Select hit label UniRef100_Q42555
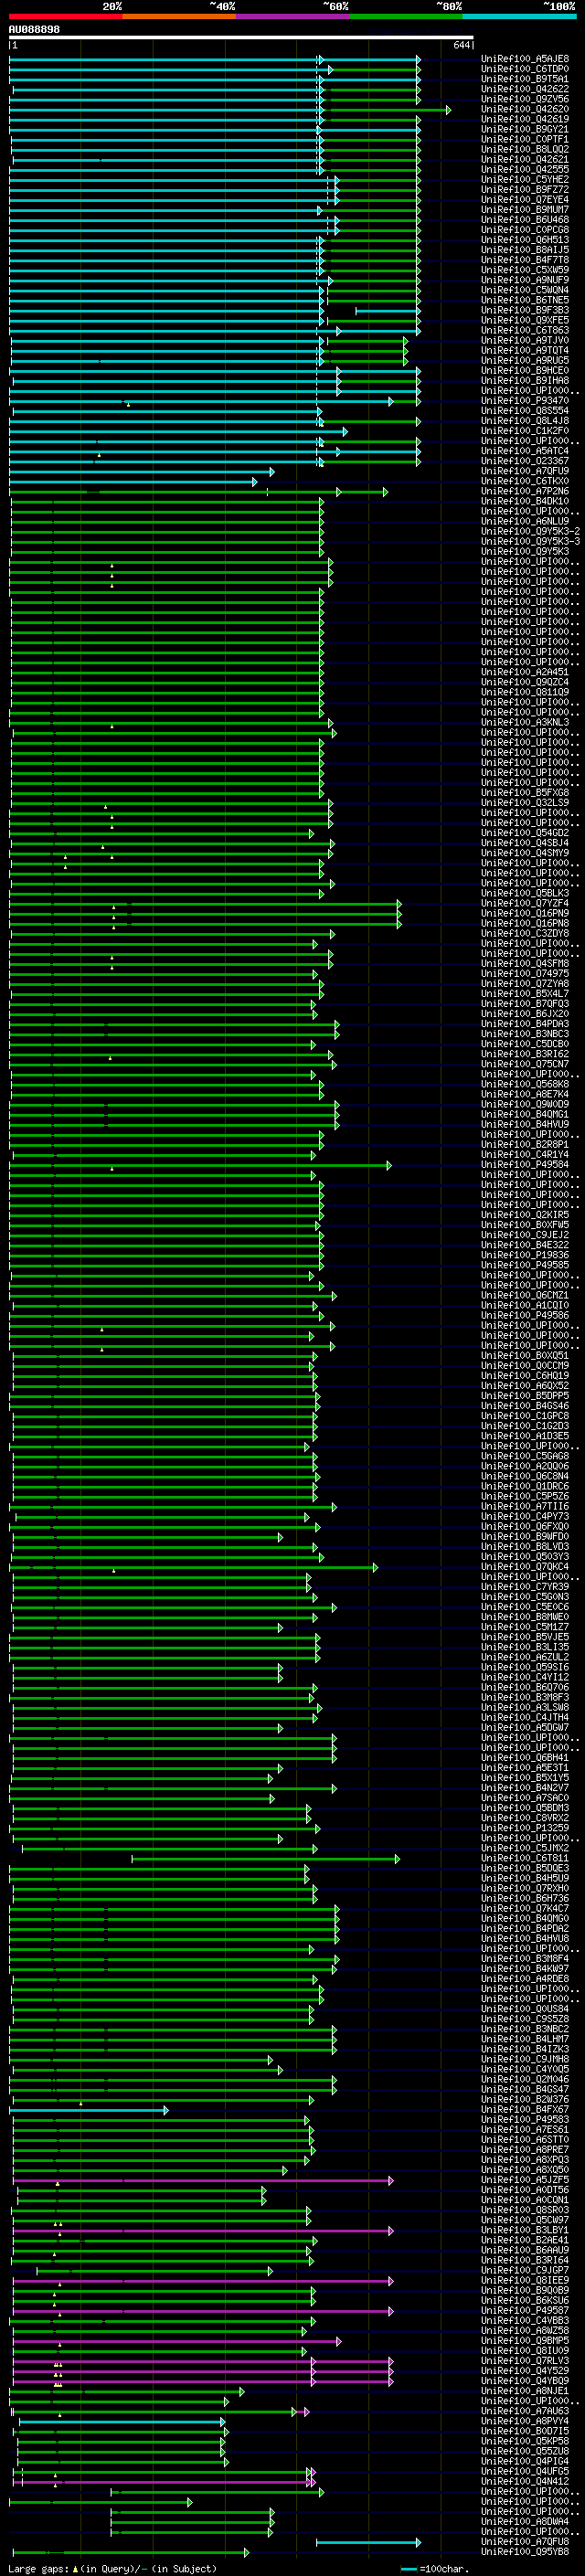 [x=525, y=170]
